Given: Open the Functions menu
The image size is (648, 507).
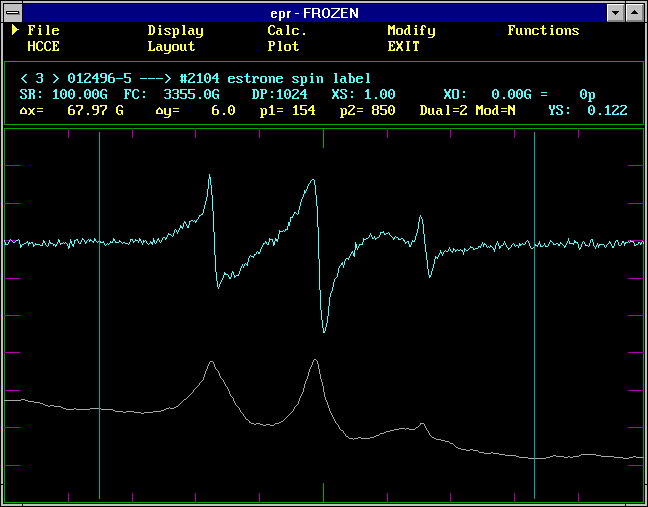Looking at the screenshot, I should click(x=543, y=31).
